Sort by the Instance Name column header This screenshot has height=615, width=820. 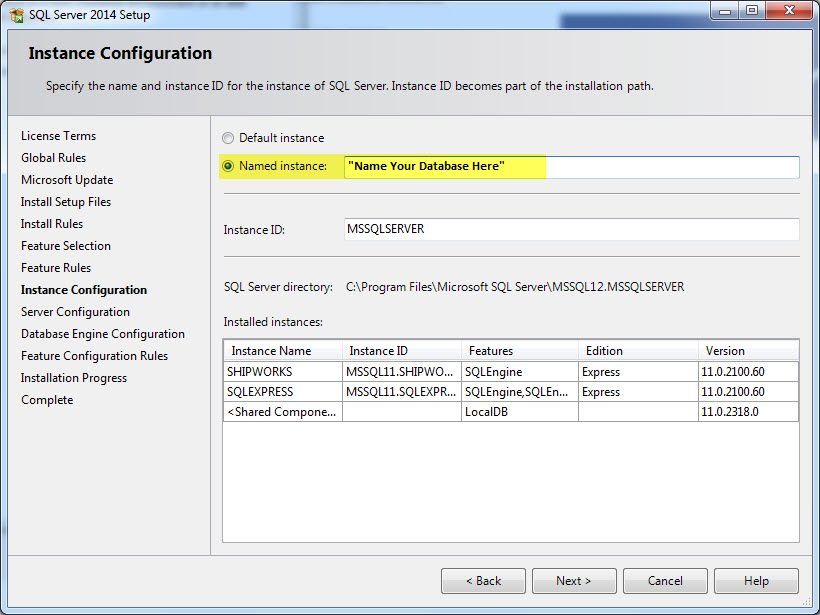pos(283,351)
